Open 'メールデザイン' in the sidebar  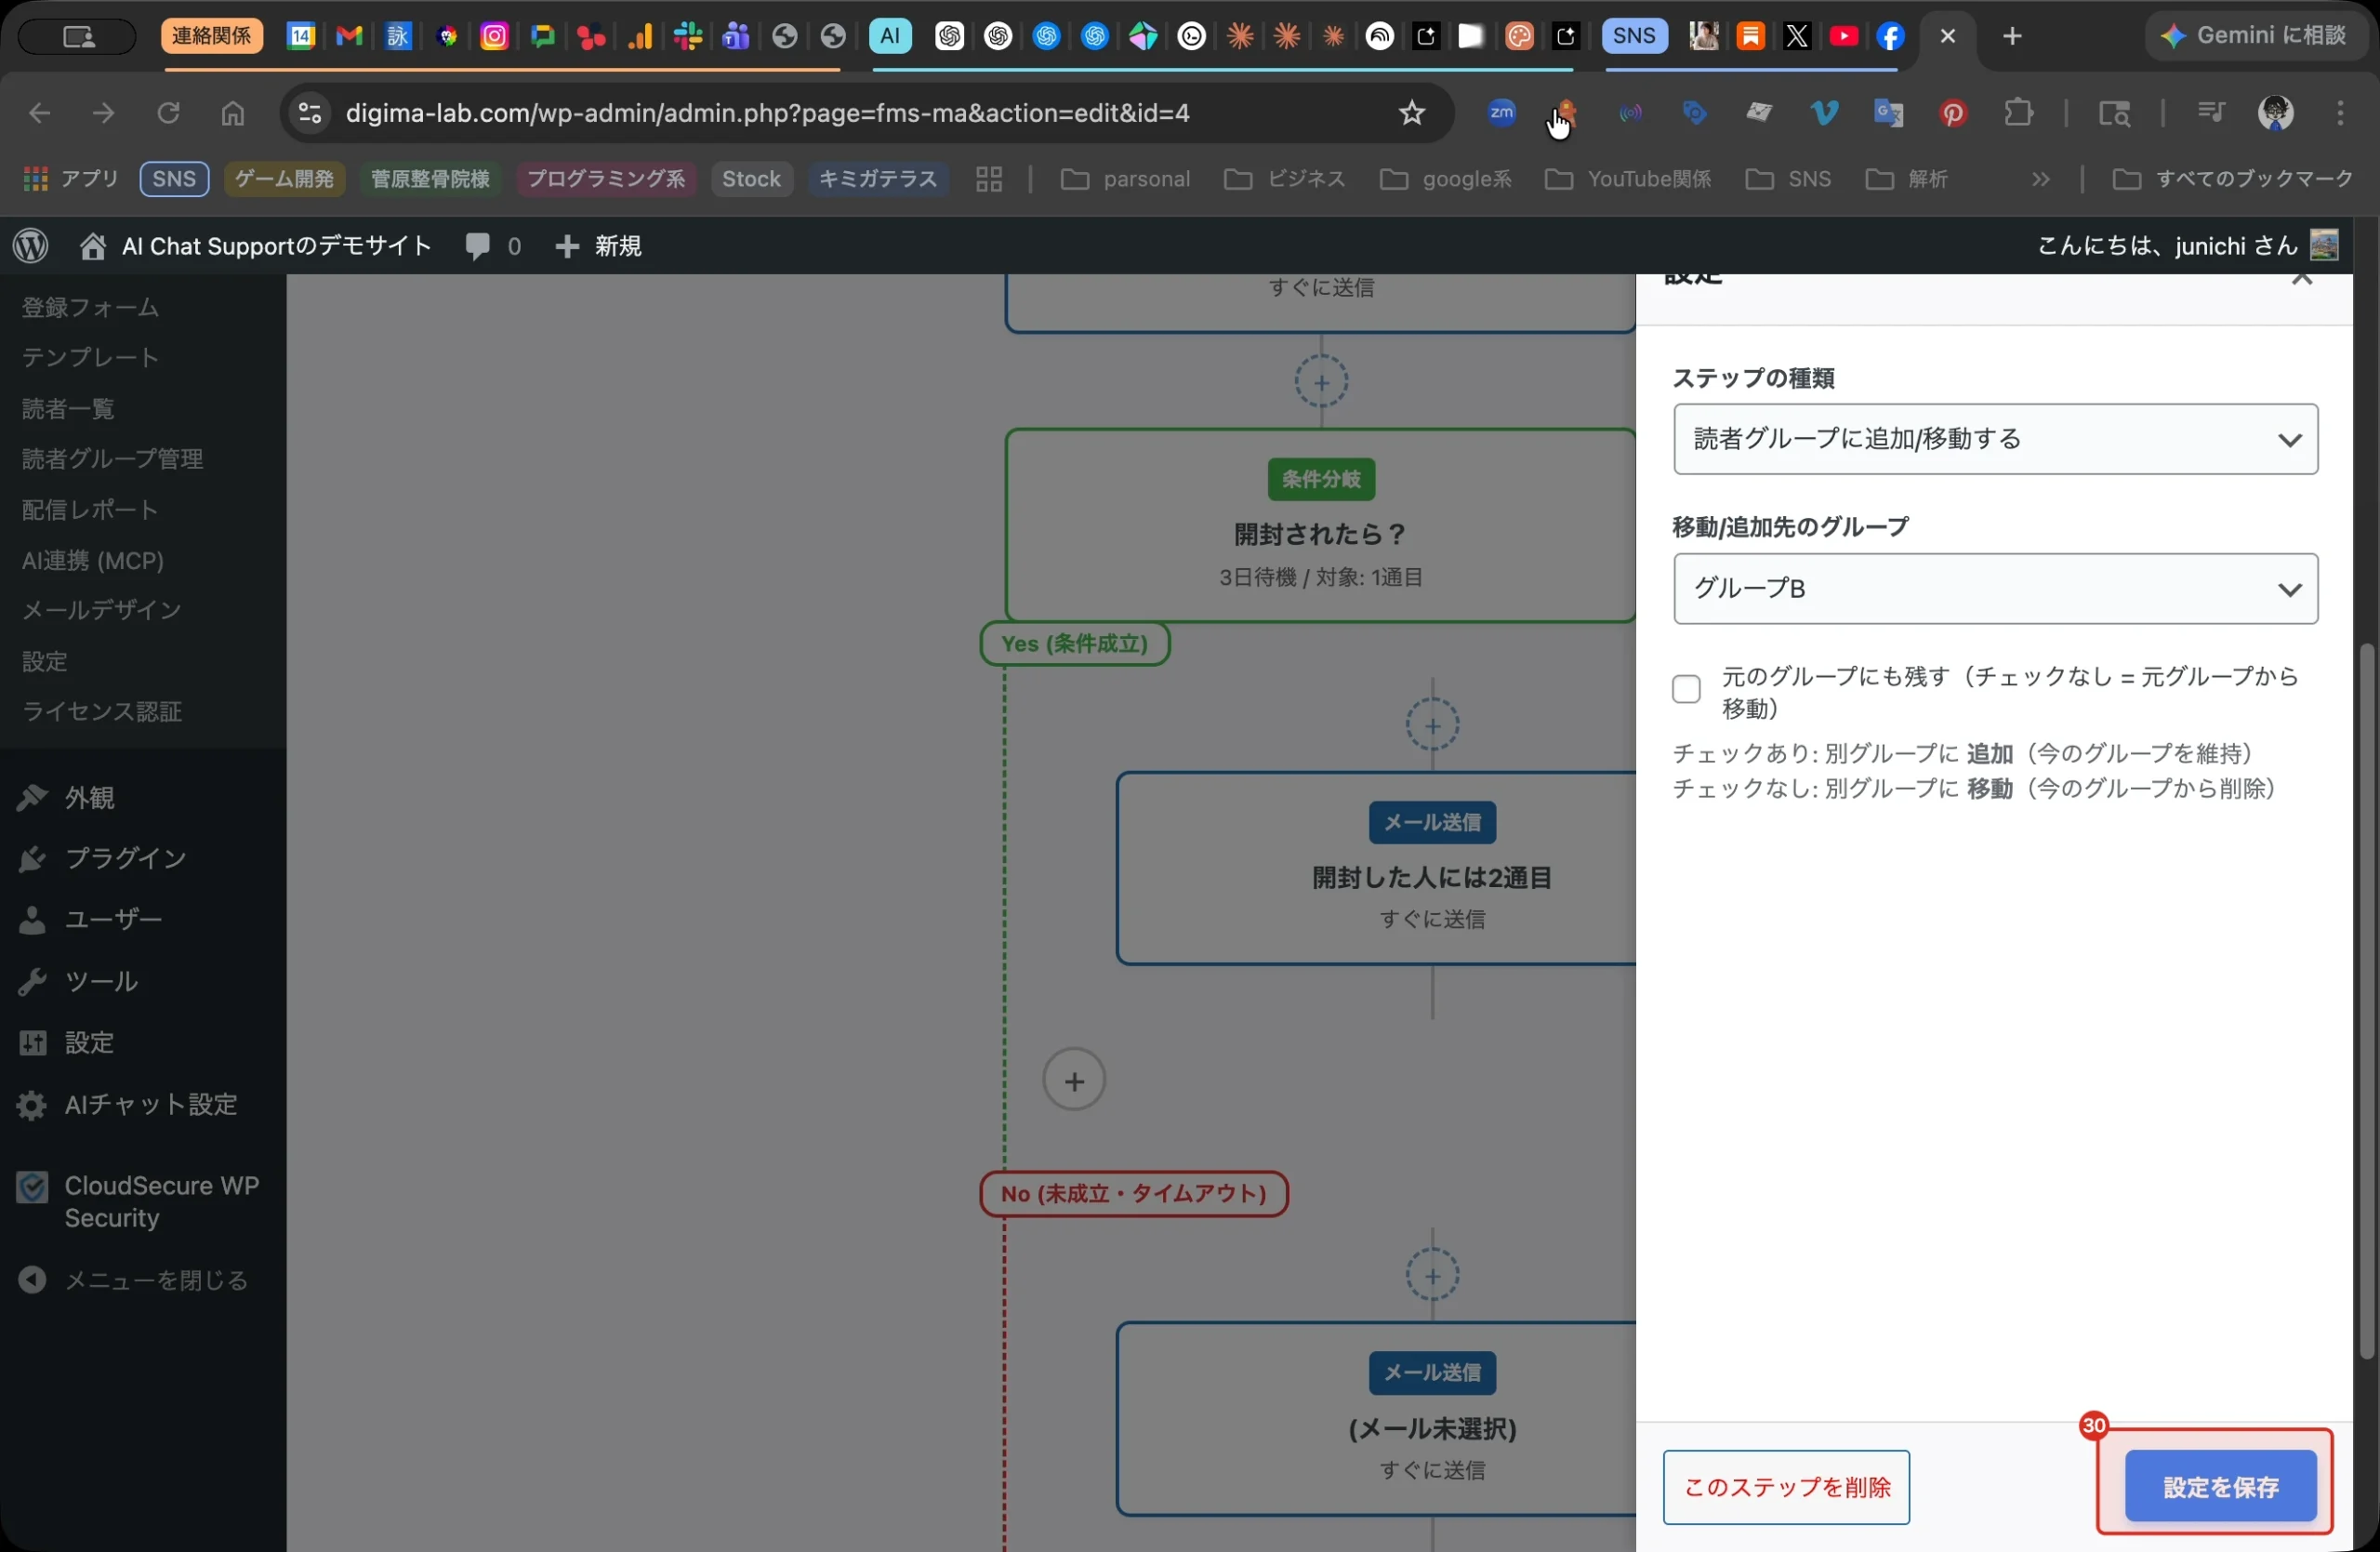pos(102,610)
